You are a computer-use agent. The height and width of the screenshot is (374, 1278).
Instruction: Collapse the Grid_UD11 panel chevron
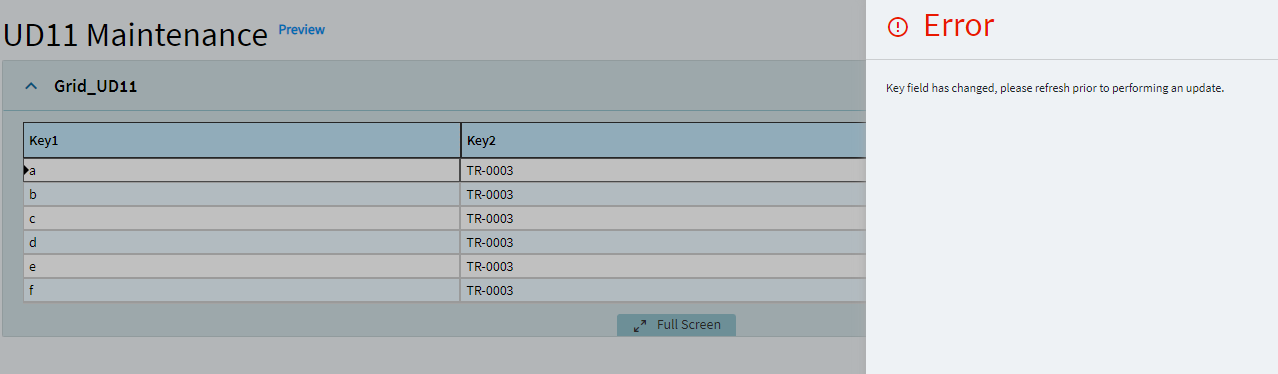(x=30, y=87)
